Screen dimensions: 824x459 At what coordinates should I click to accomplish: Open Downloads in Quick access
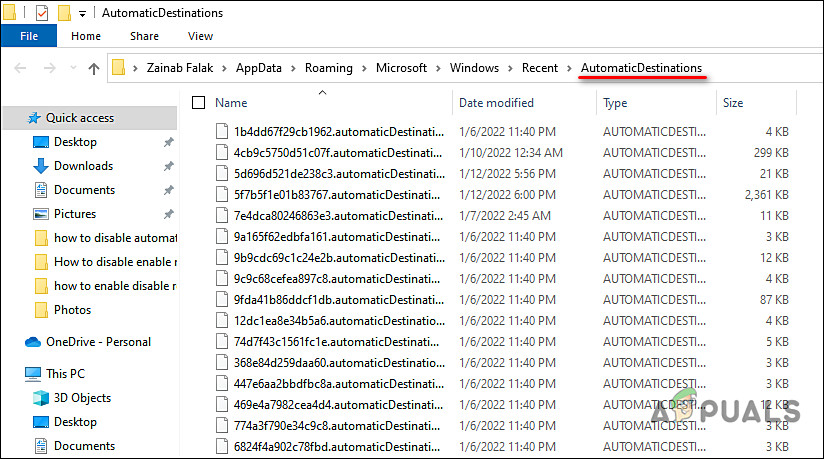(84, 166)
